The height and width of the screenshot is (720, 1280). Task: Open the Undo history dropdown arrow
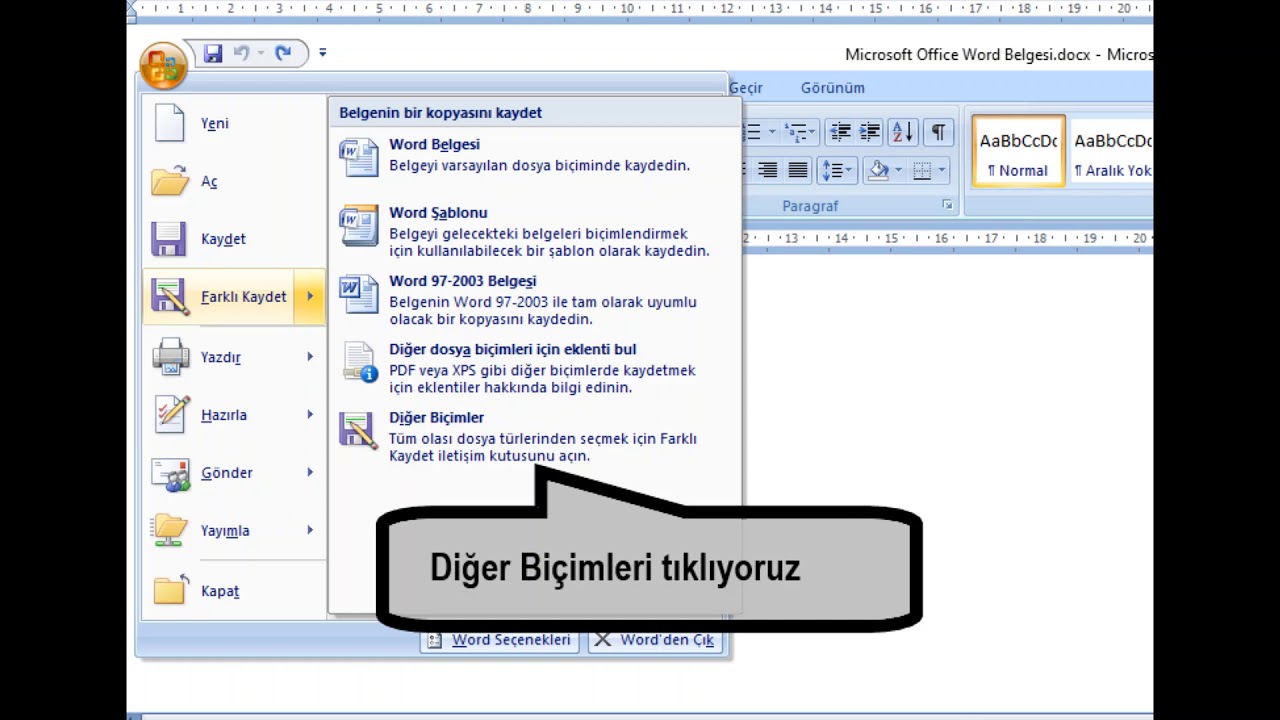(260, 53)
